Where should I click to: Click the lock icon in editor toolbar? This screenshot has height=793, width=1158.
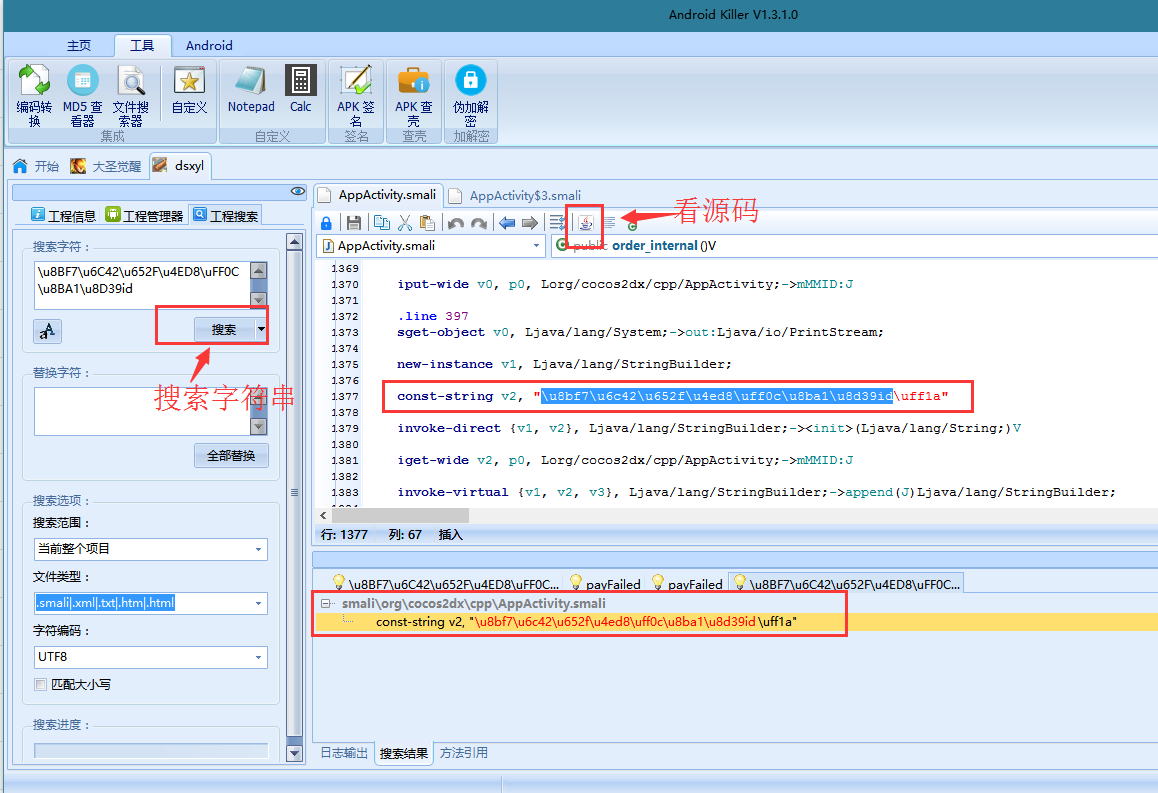(x=326, y=223)
